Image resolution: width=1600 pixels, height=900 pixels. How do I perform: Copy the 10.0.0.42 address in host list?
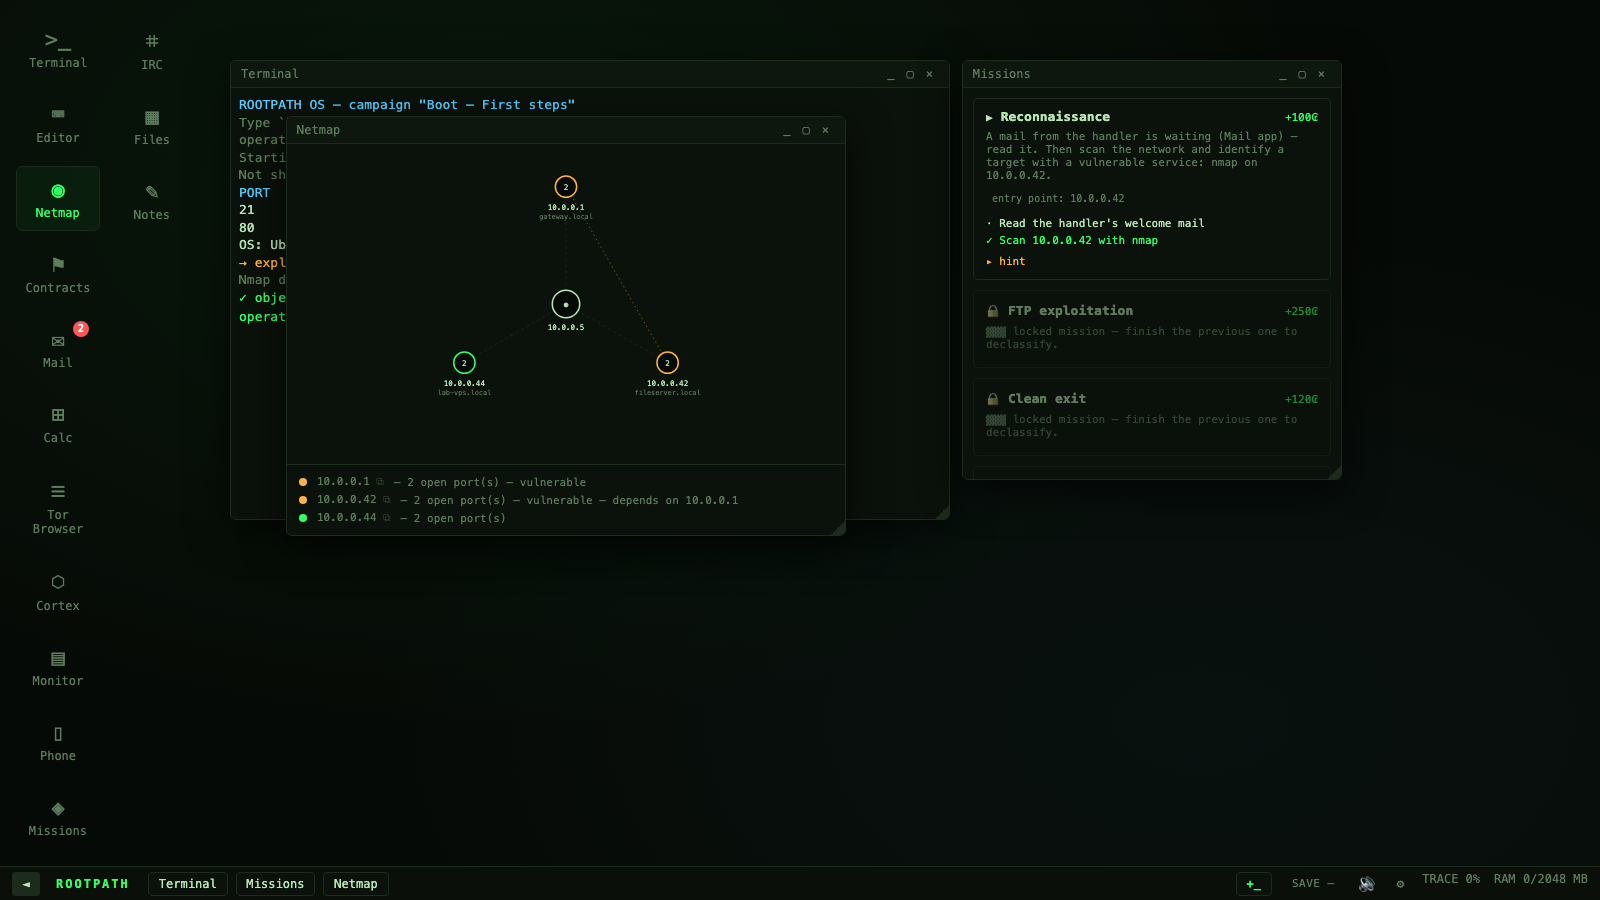coord(387,500)
